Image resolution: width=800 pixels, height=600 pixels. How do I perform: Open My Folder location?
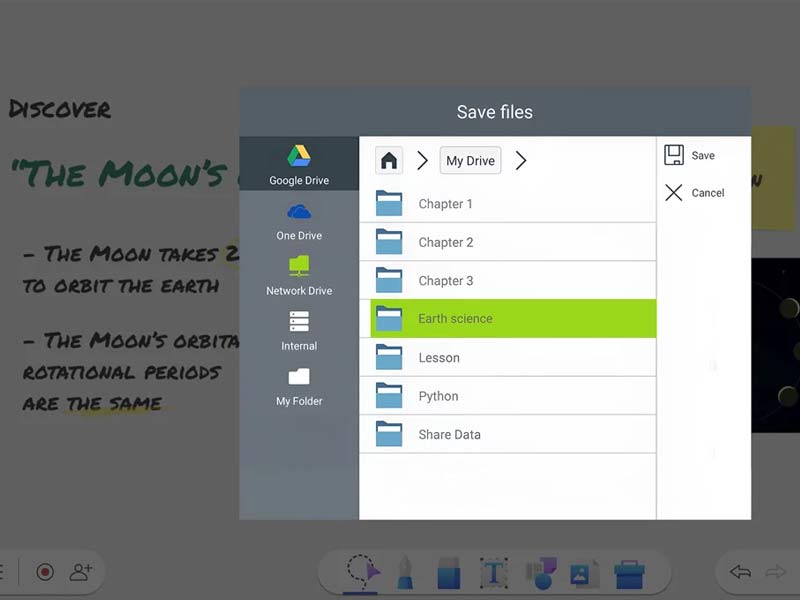pyautogui.click(x=299, y=386)
